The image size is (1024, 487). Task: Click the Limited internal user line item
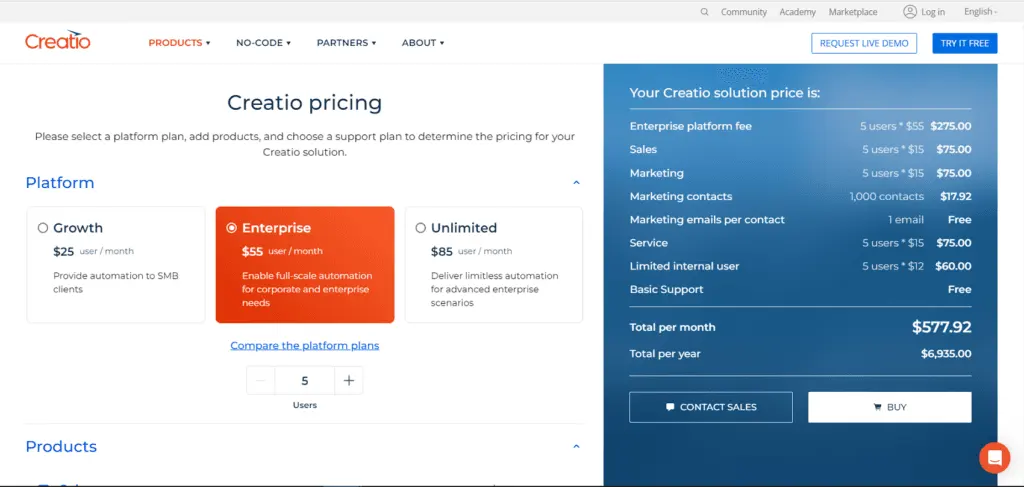(x=800, y=266)
